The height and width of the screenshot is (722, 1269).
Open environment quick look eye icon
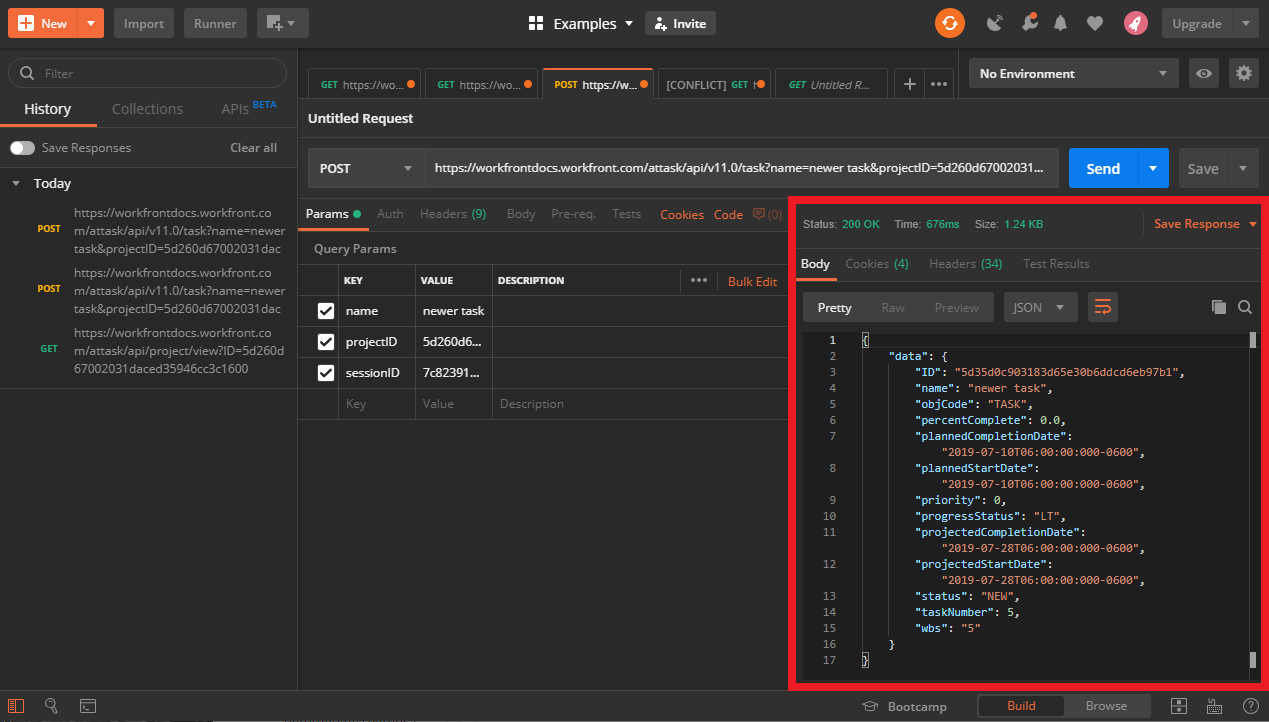[x=1204, y=73]
